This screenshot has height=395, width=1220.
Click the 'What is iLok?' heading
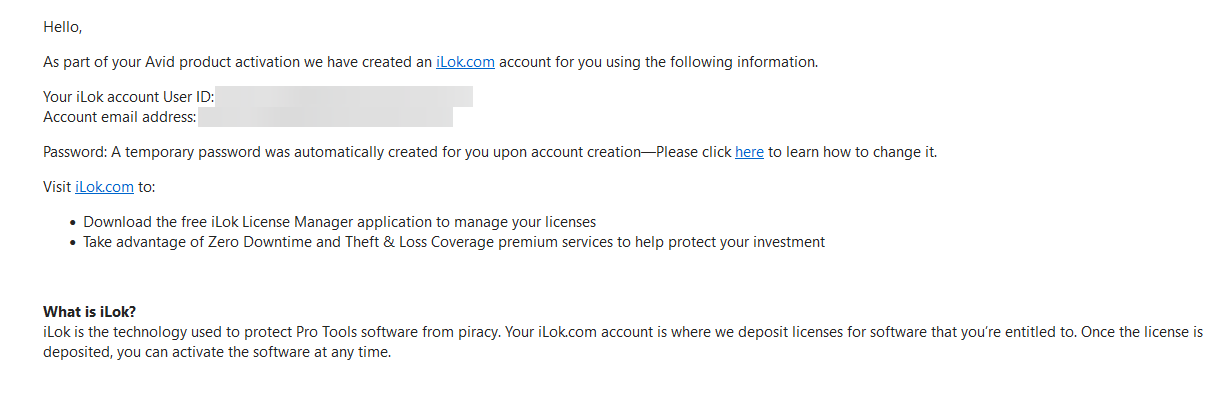[90, 311]
